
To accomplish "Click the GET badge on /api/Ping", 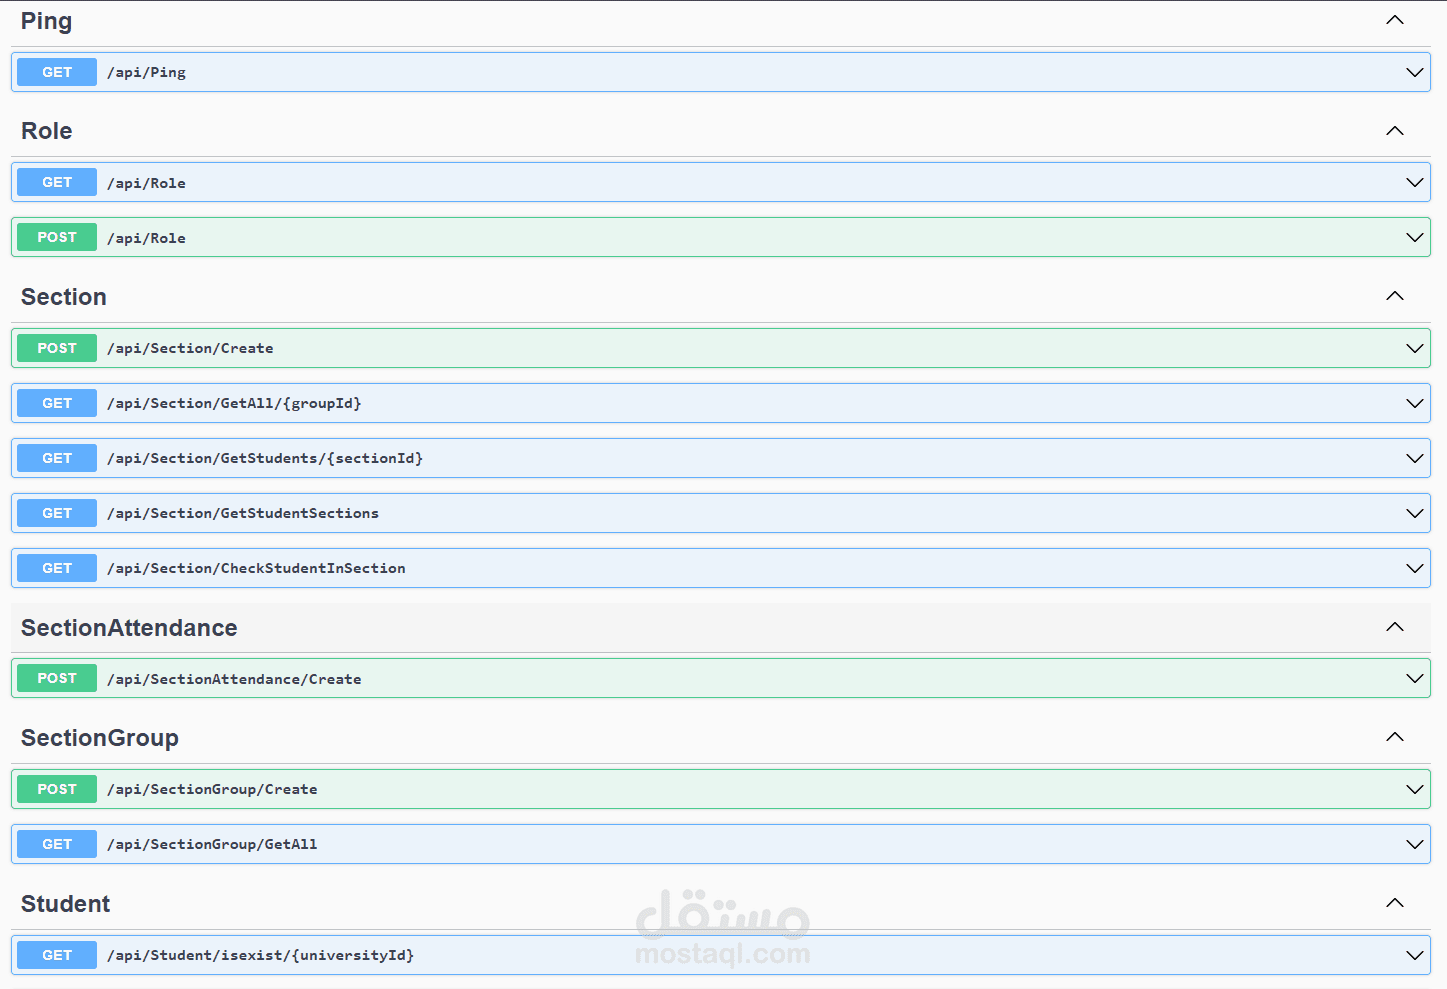I will pyautogui.click(x=56, y=71).
